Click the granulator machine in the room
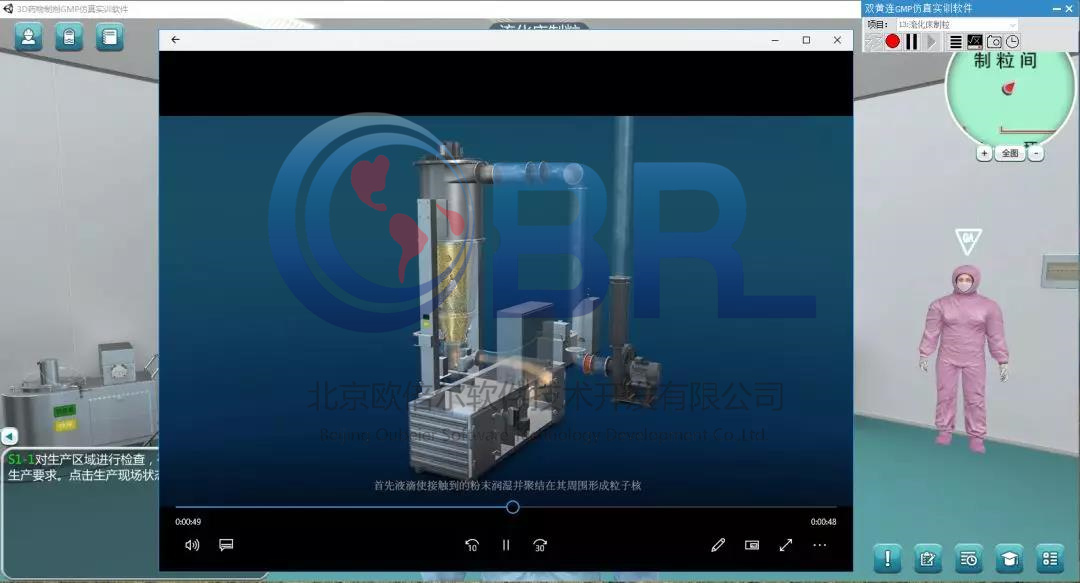The image size is (1080, 583). 79,393
